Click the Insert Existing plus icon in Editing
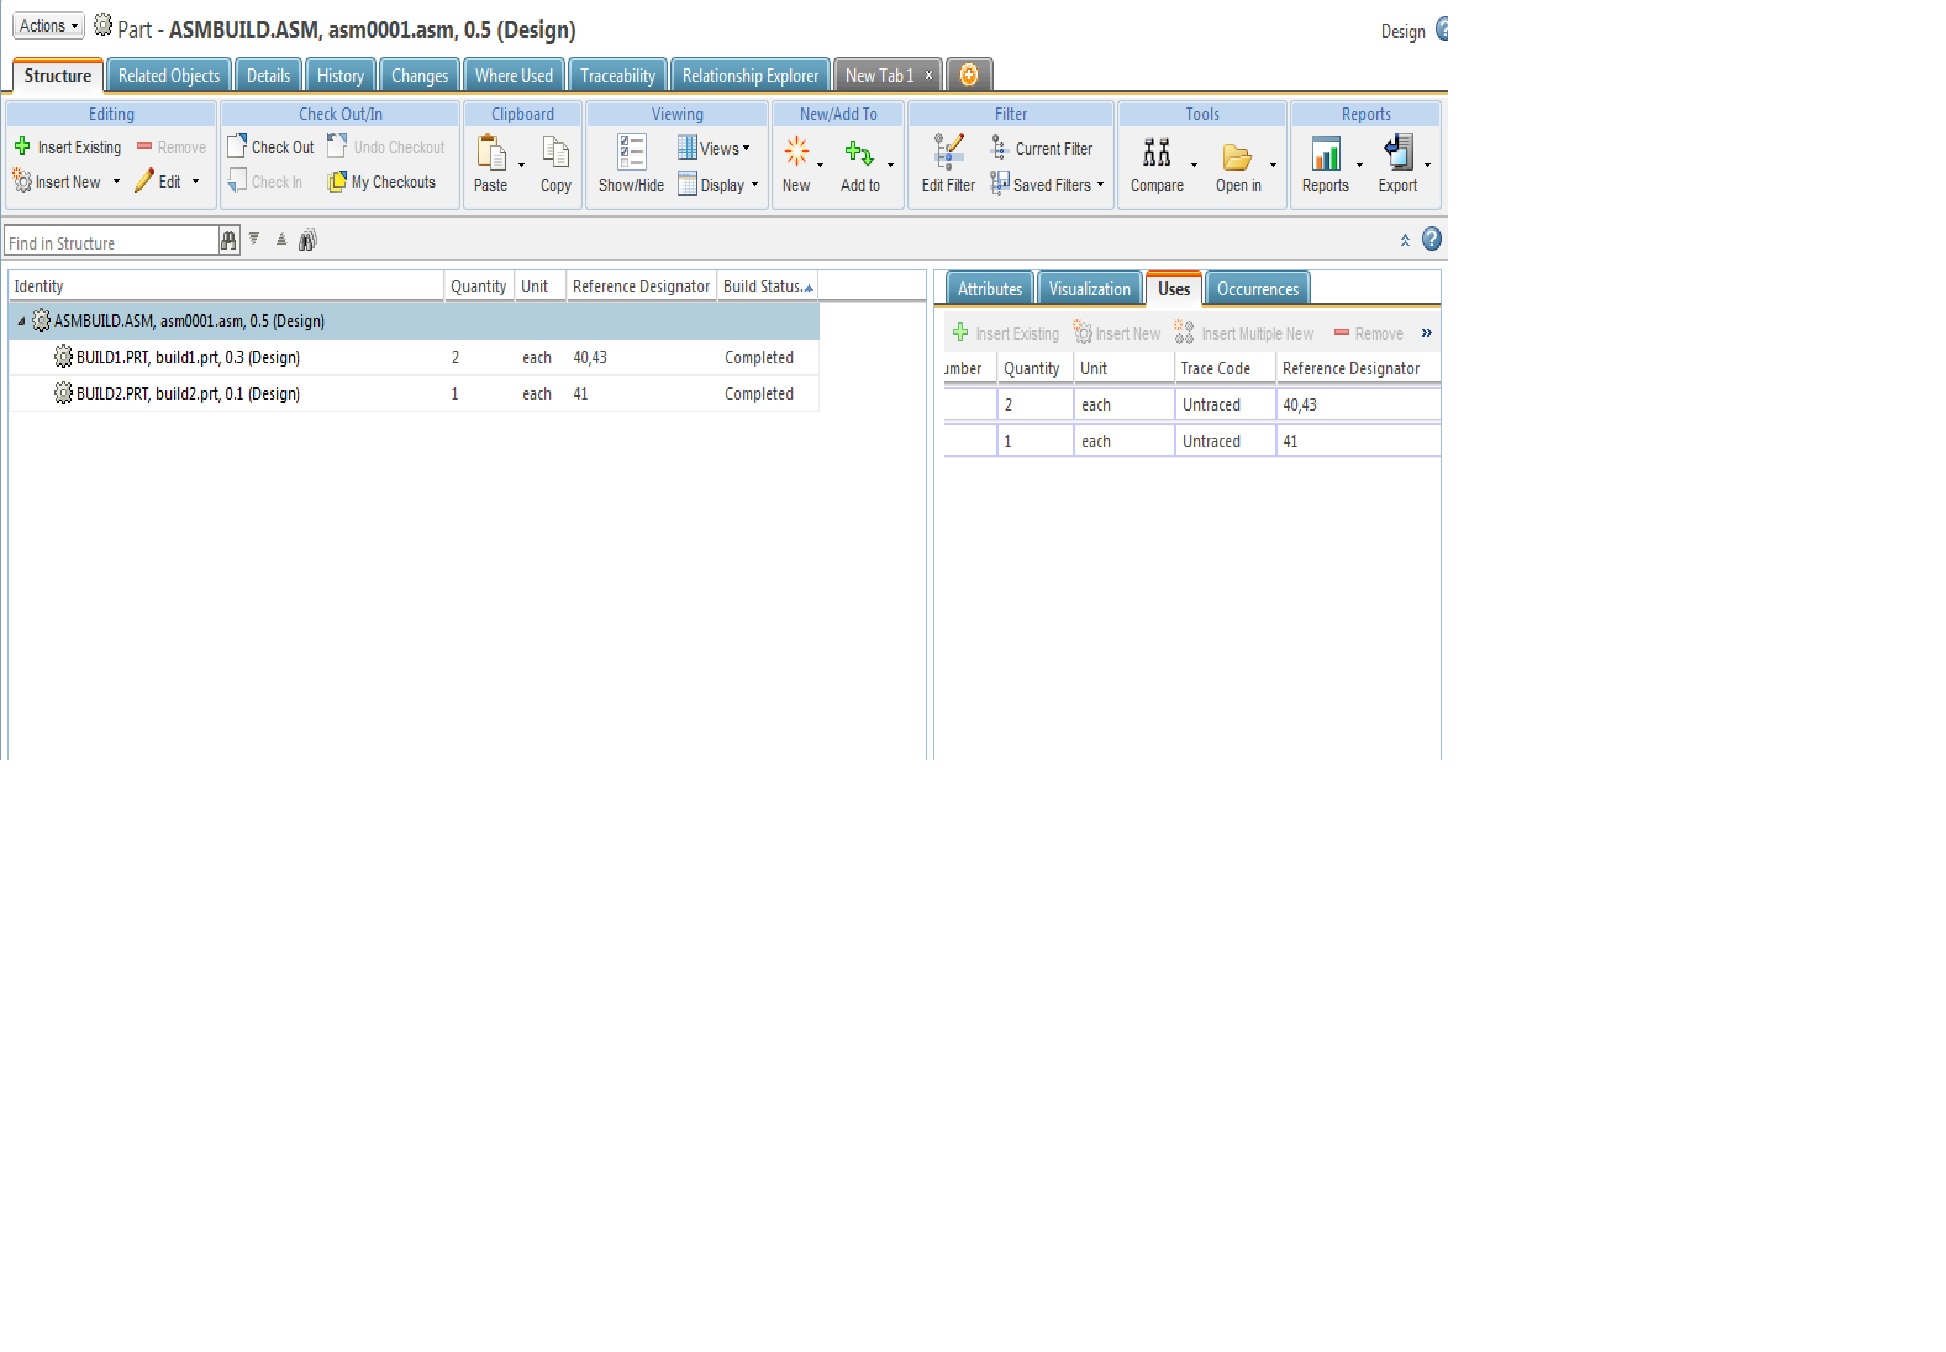This screenshot has height=1352, width=1946. [x=23, y=147]
